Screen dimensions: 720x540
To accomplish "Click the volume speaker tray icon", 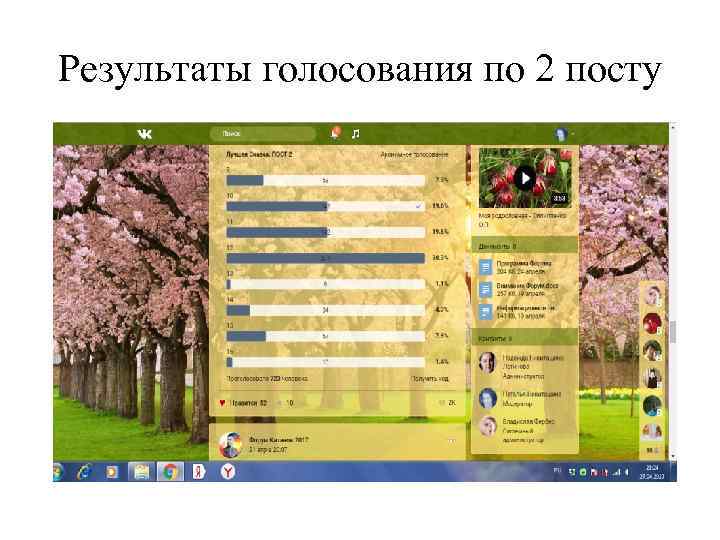I will 627,472.
